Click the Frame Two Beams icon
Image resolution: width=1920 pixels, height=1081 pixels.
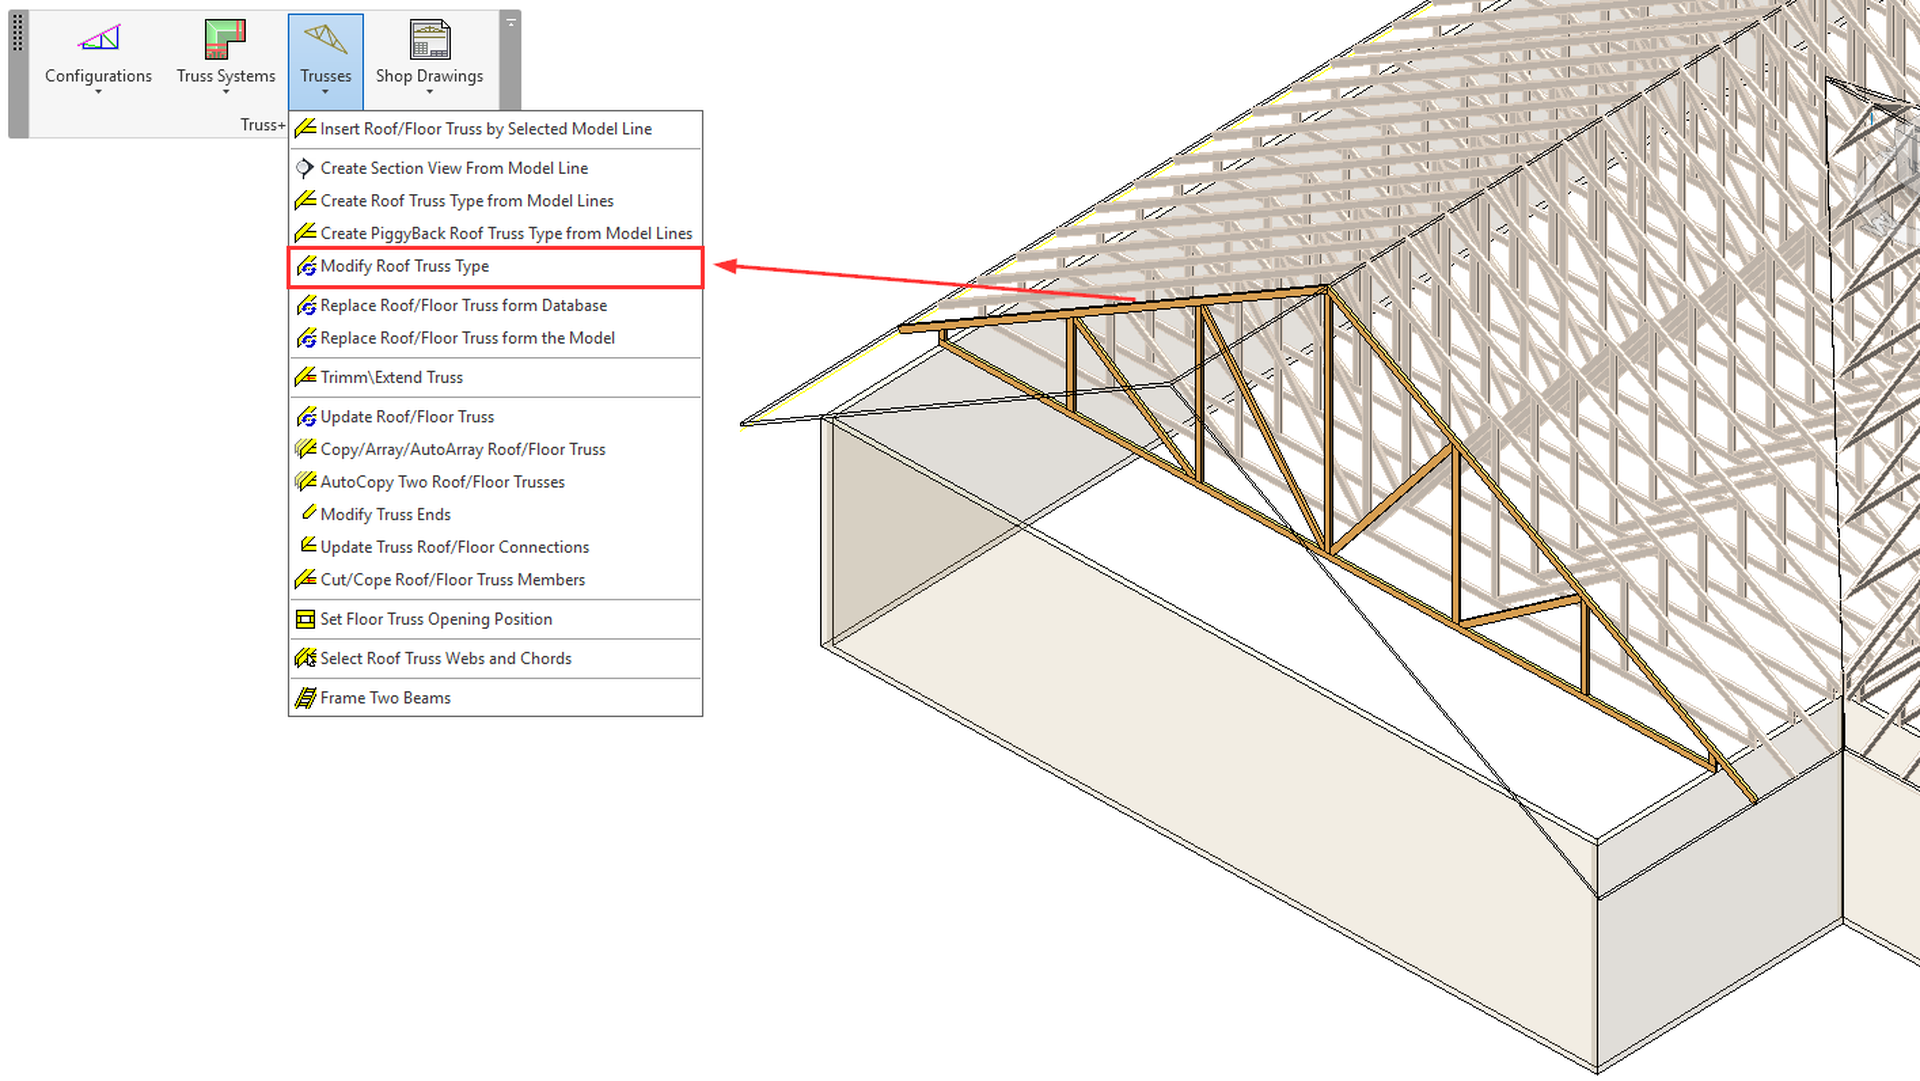point(305,698)
